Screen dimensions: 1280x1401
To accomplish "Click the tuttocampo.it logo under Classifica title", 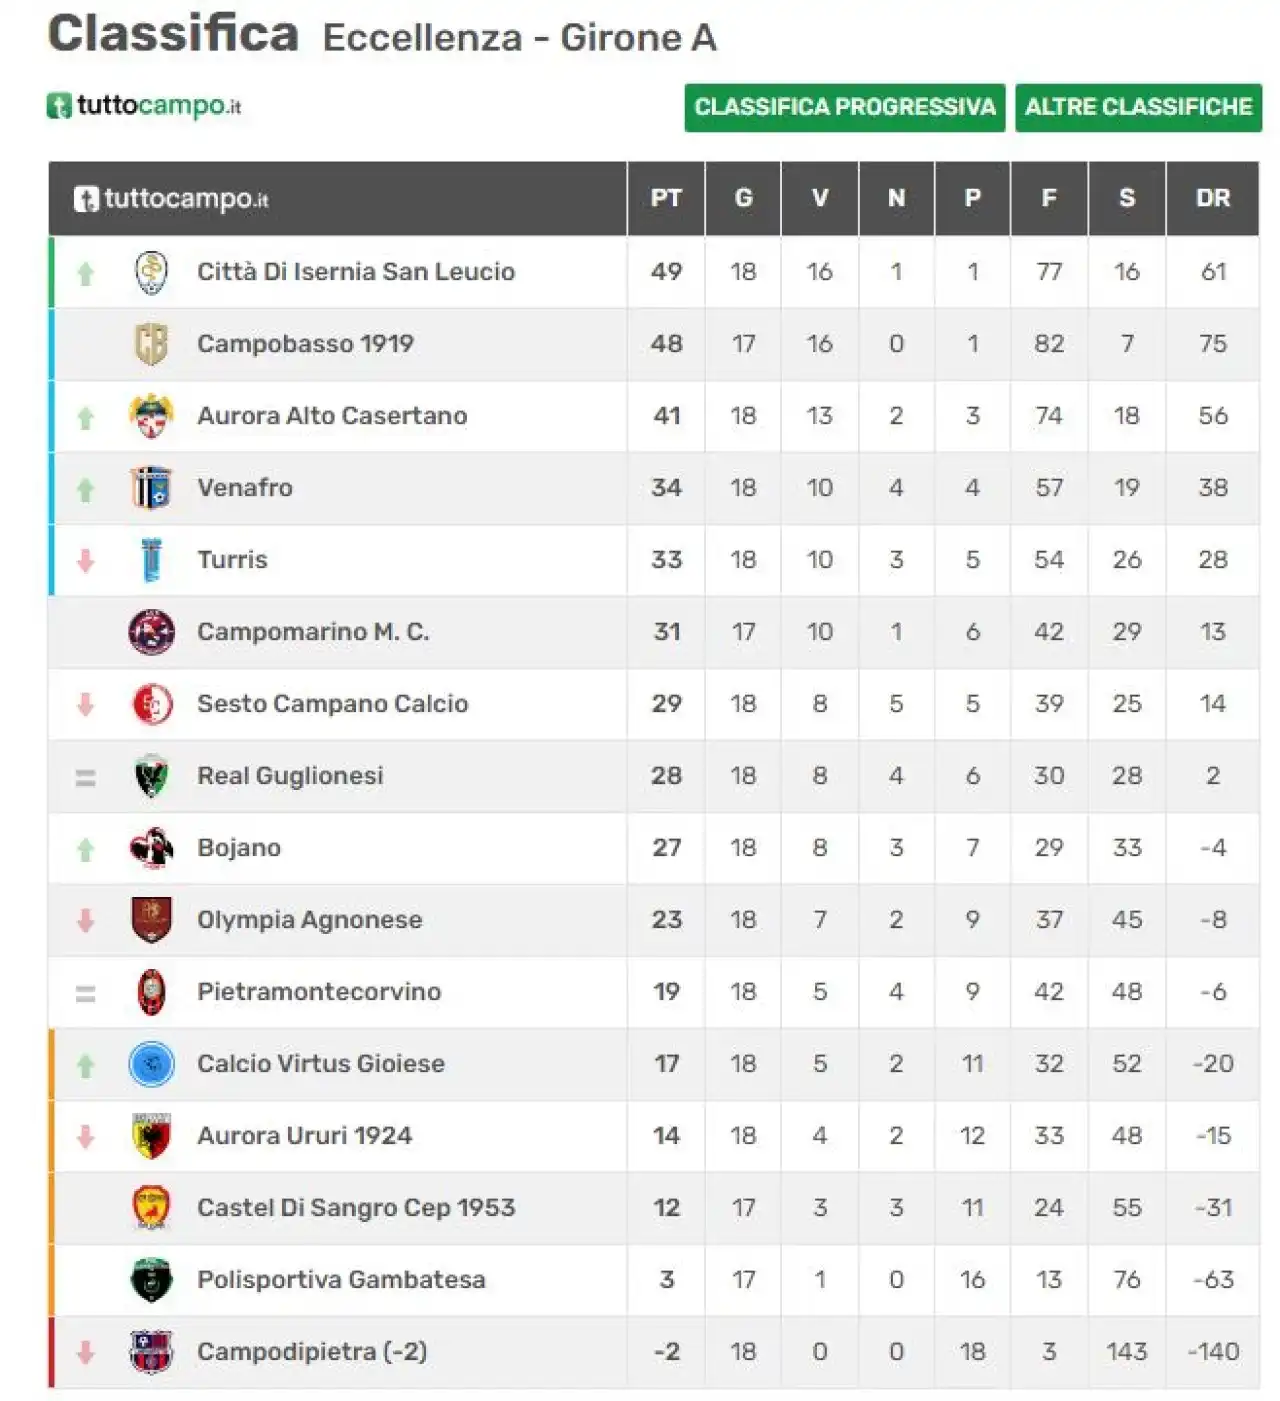I will pos(144,105).
